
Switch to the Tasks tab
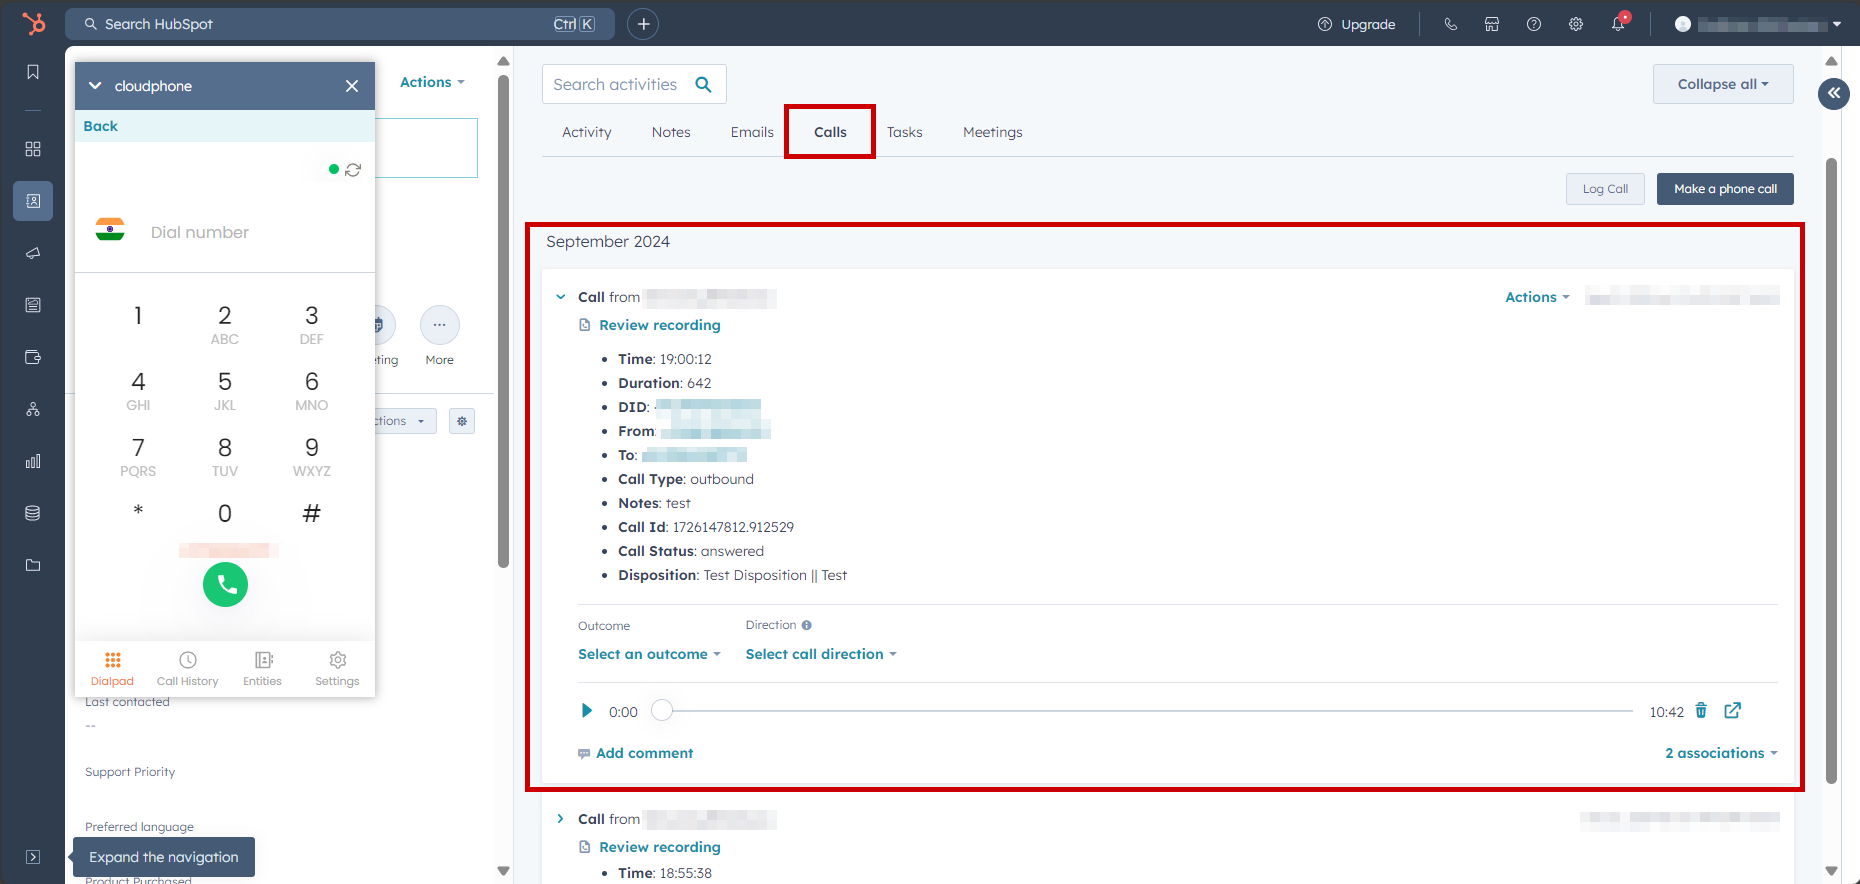(x=905, y=132)
